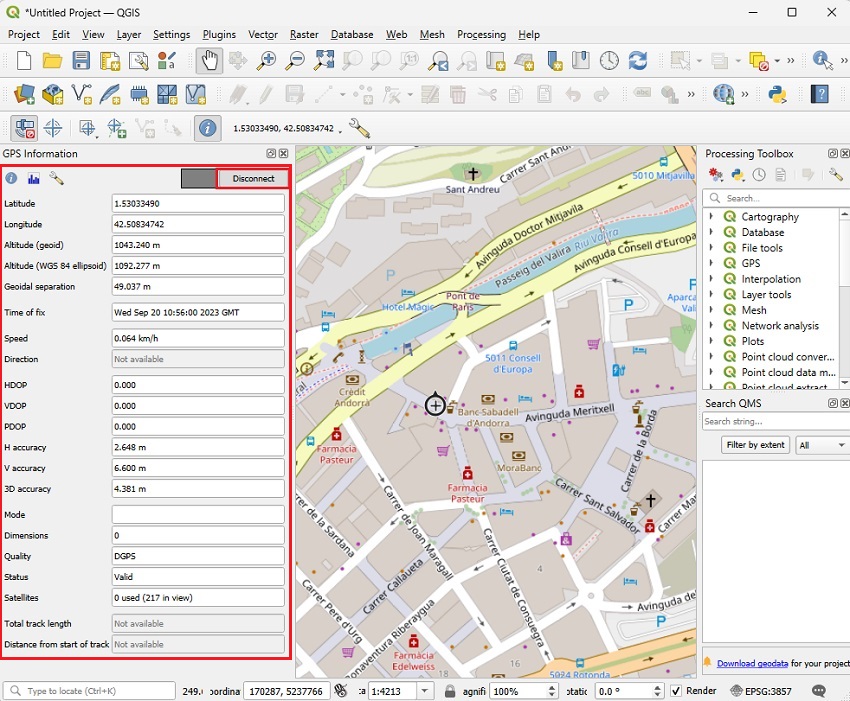Open the Processing menu
This screenshot has width=850, height=701.
[481, 34]
